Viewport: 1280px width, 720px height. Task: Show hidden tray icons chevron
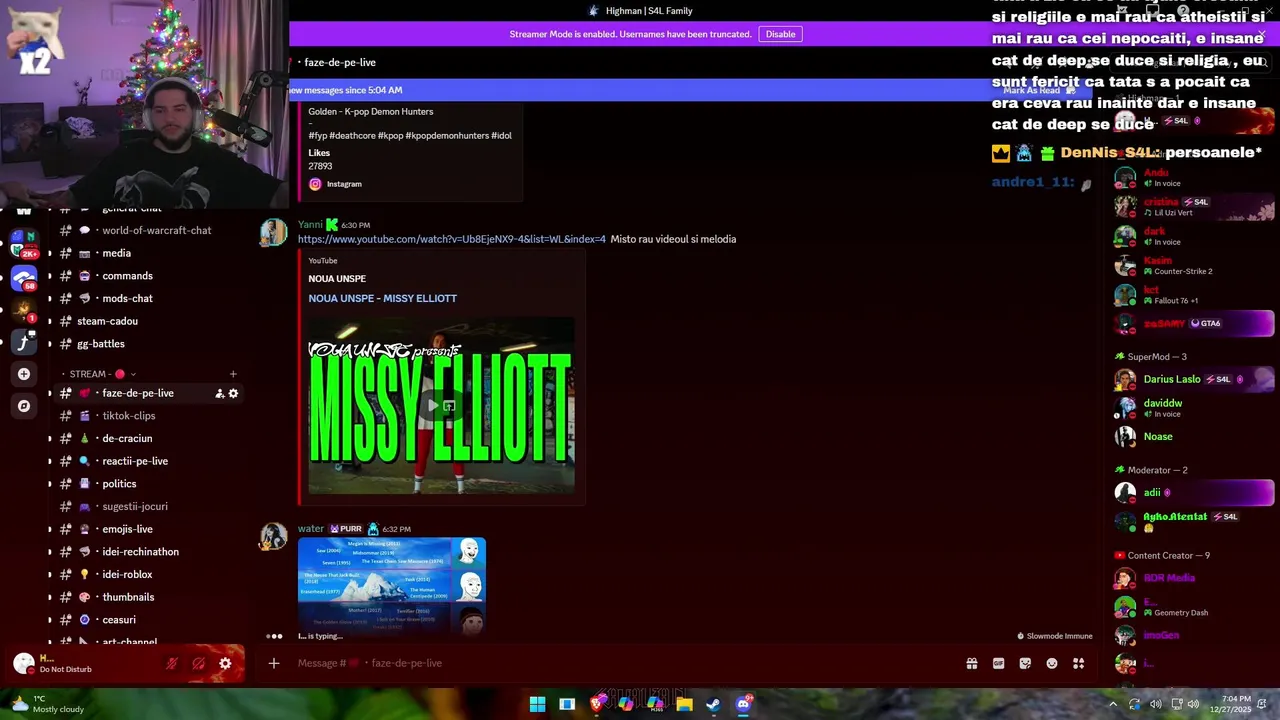pos(1112,704)
